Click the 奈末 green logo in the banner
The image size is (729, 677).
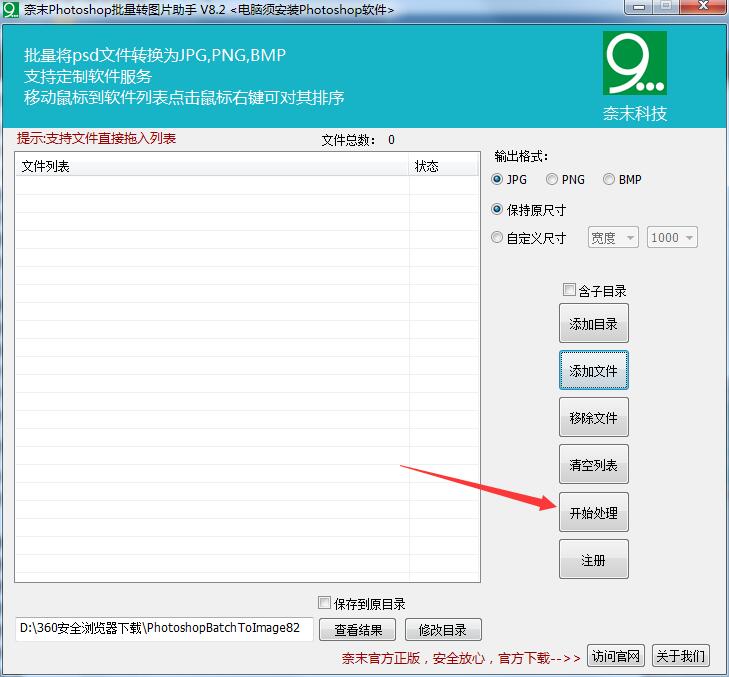point(635,63)
